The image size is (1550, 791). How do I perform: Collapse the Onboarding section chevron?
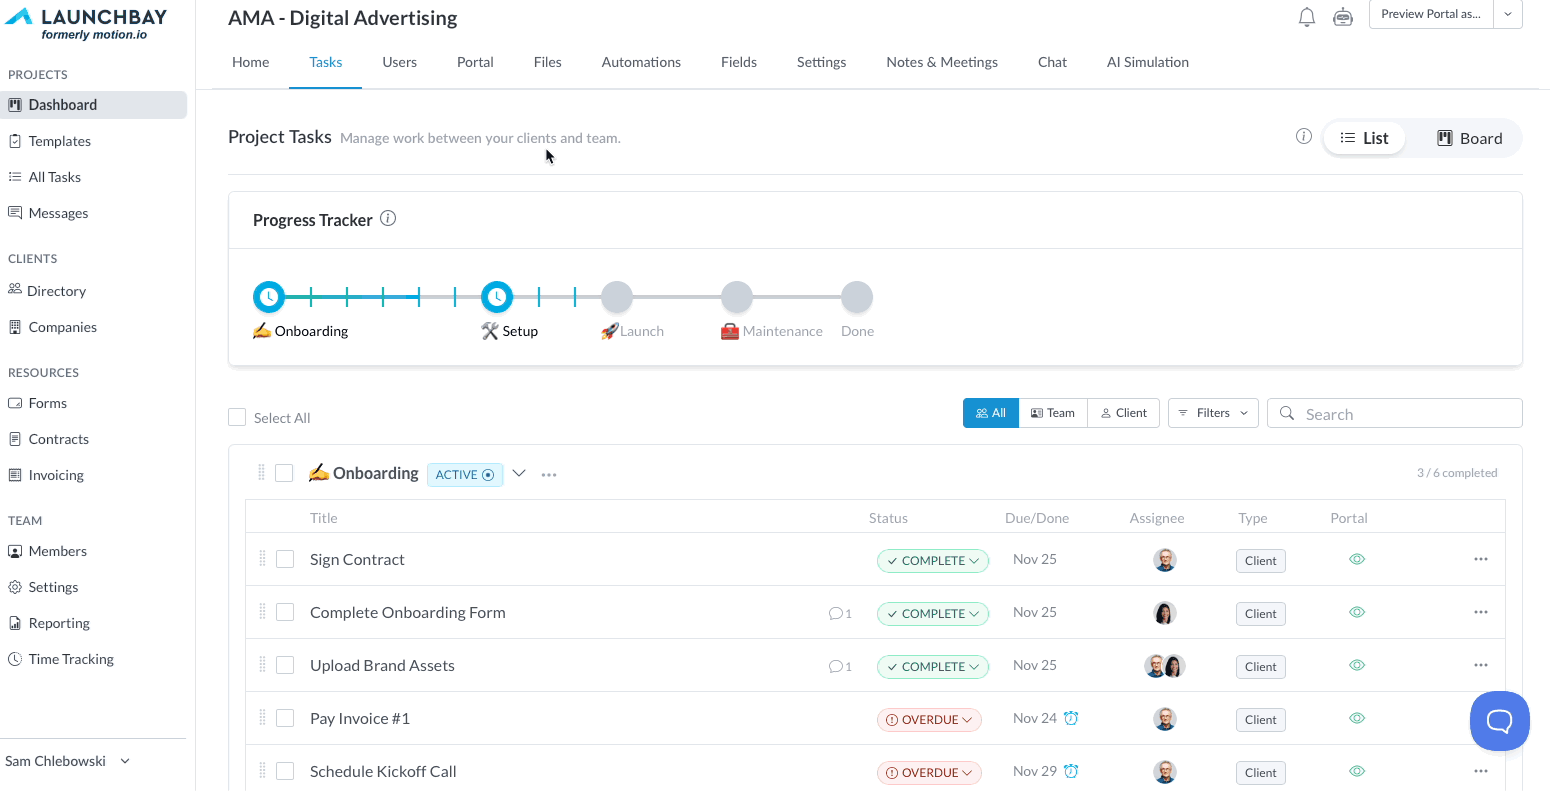pos(519,473)
